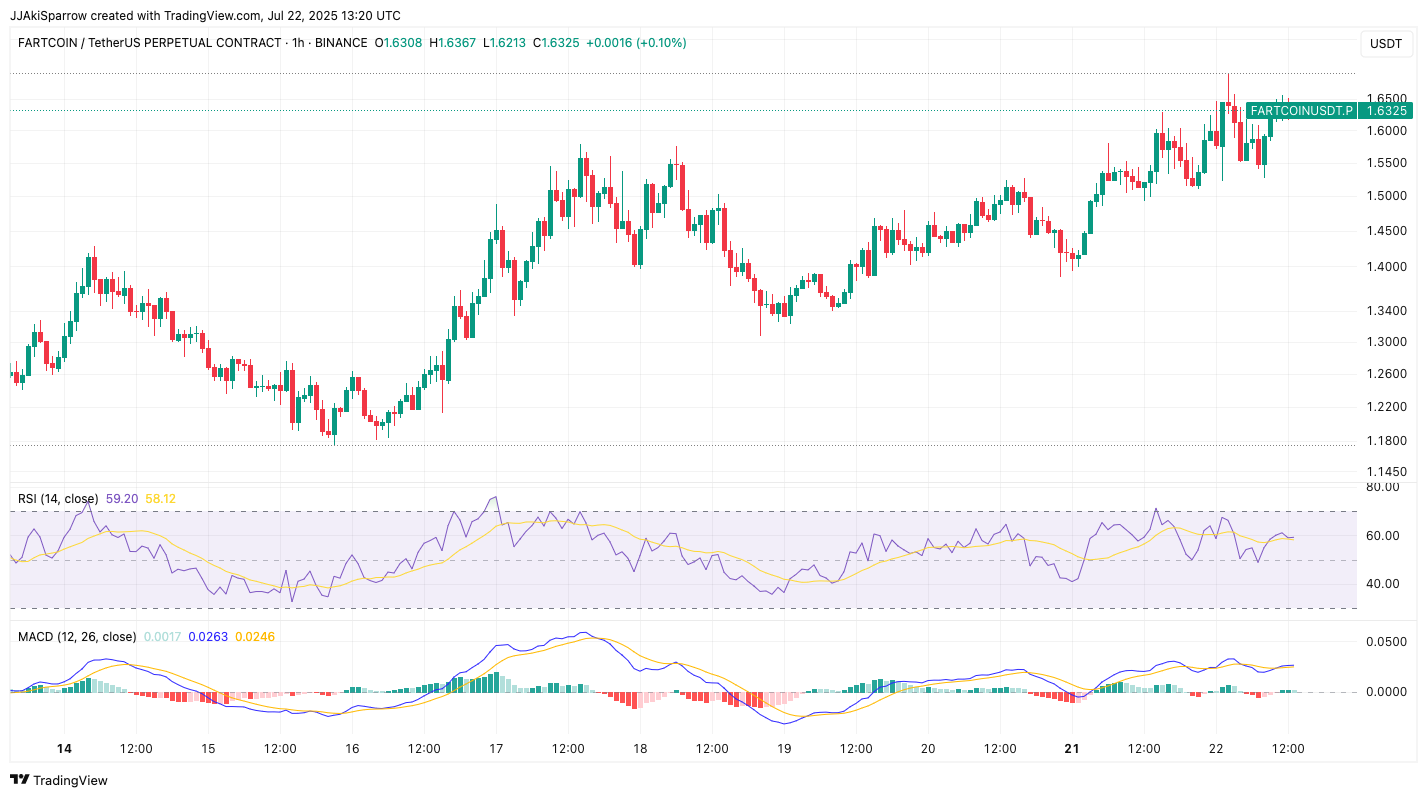Open the USDT currency selector
The width and height of the screenshot is (1427, 797).
[x=1385, y=44]
